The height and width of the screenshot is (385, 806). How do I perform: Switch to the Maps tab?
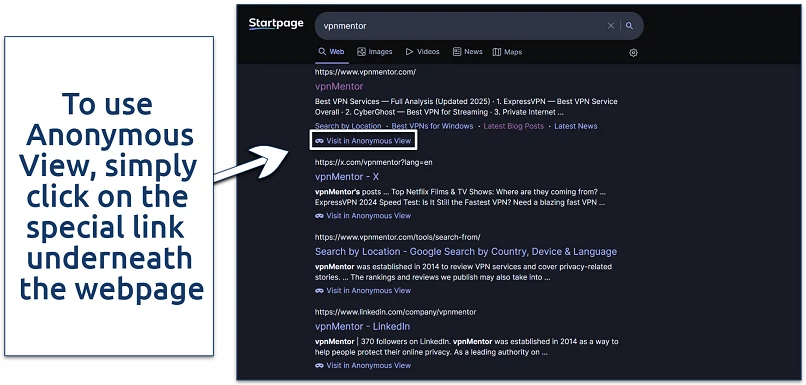[x=507, y=52]
